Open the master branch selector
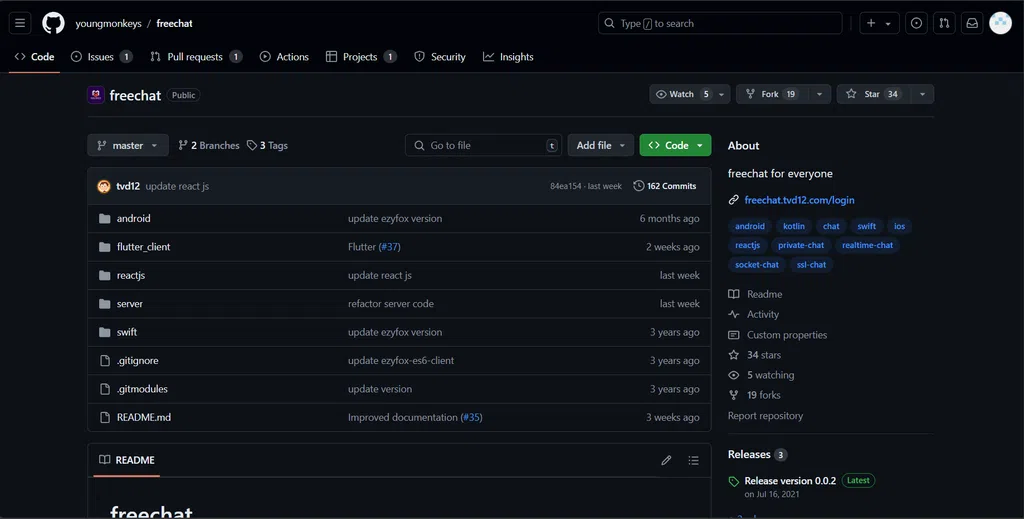 128,146
